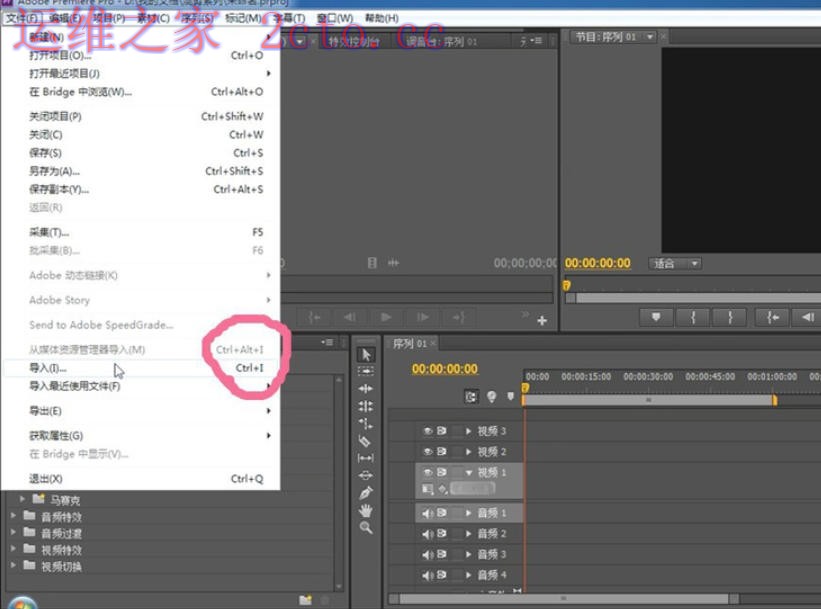Click the Windows Start orb

point(22,603)
